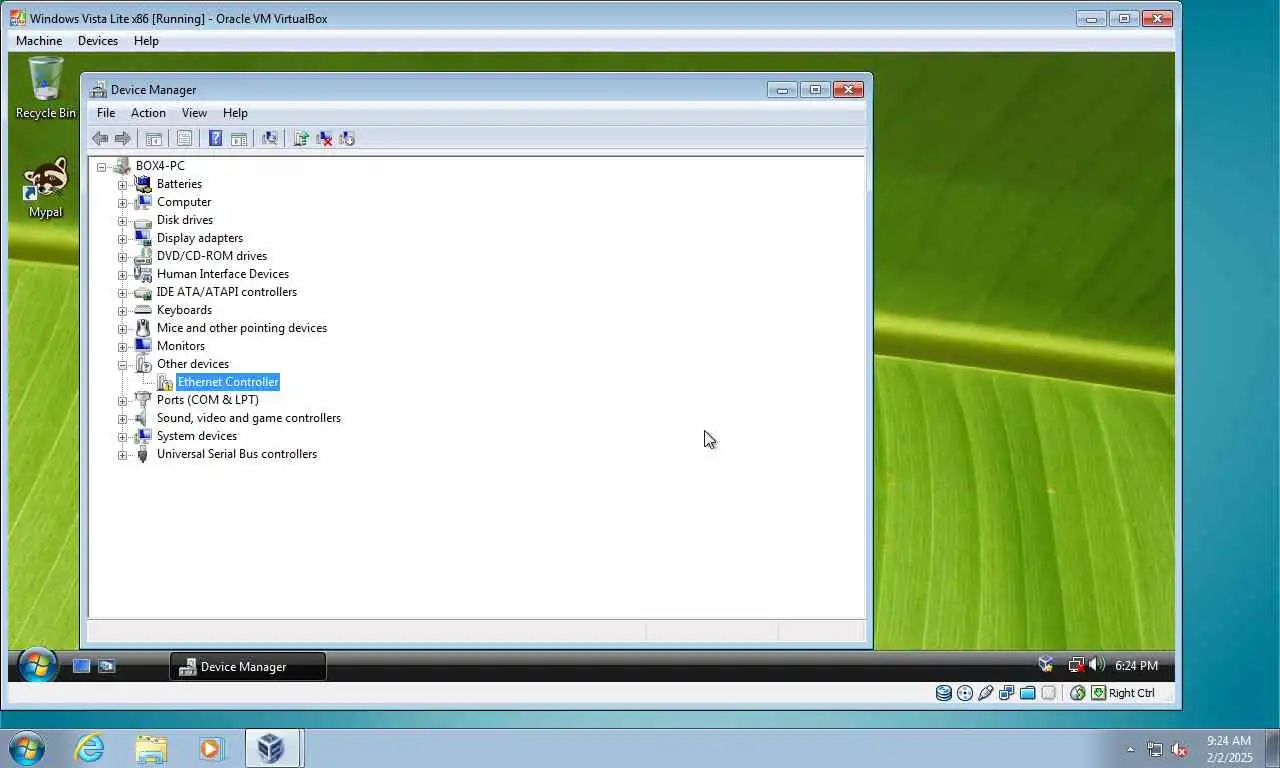The width and height of the screenshot is (1280, 768).
Task: Click the Back arrow in Device Manager toolbar
Action: [100, 138]
